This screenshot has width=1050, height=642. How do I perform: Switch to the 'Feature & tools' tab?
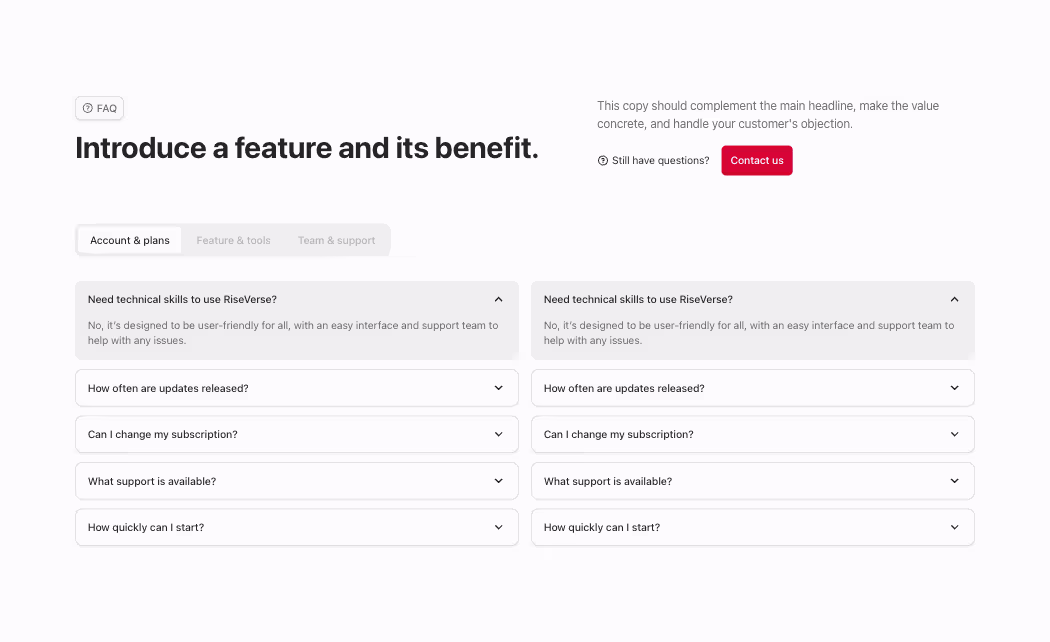tap(233, 240)
